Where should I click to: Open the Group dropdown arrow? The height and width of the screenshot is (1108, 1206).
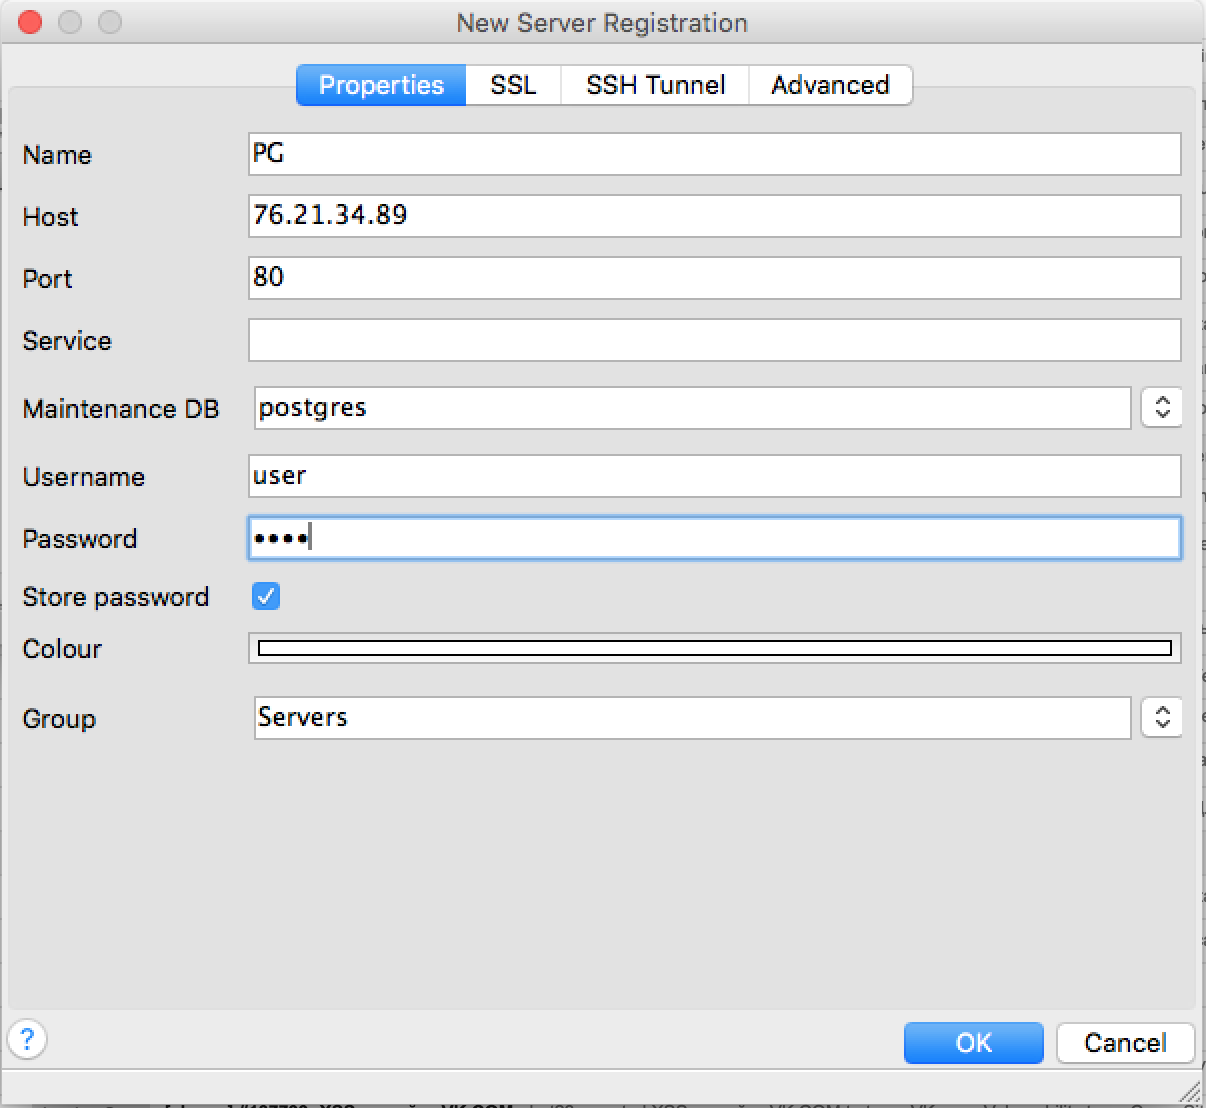[1161, 718]
